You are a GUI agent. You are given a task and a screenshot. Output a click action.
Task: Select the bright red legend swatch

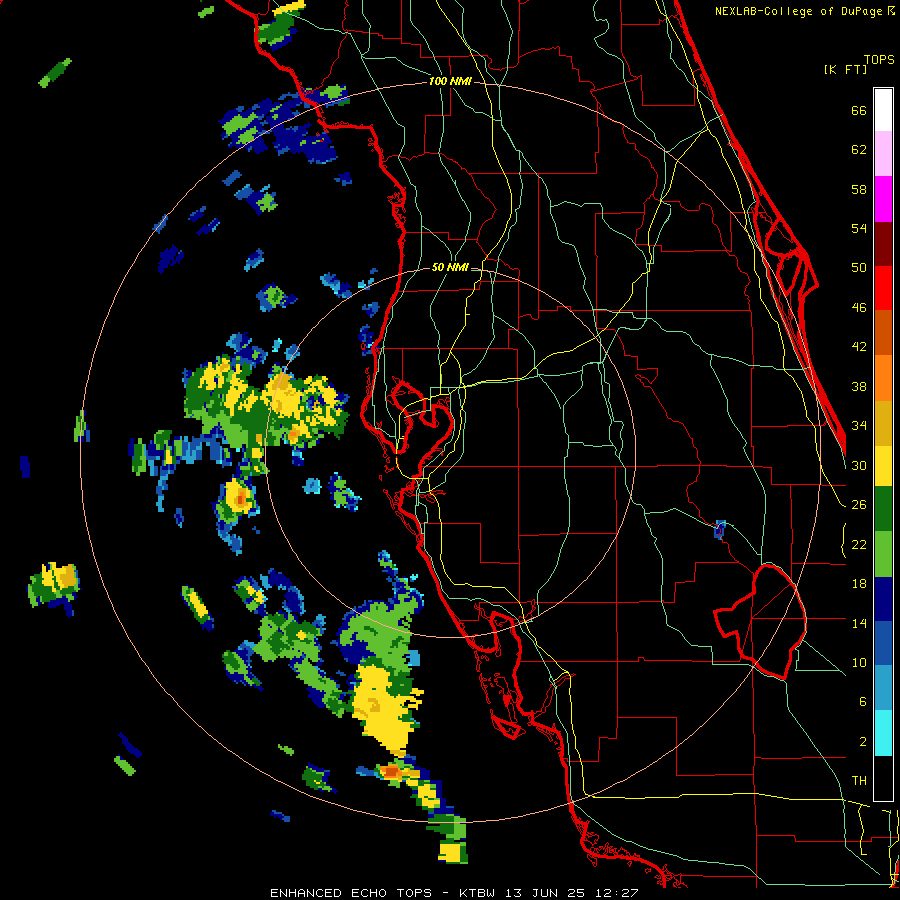(x=883, y=288)
